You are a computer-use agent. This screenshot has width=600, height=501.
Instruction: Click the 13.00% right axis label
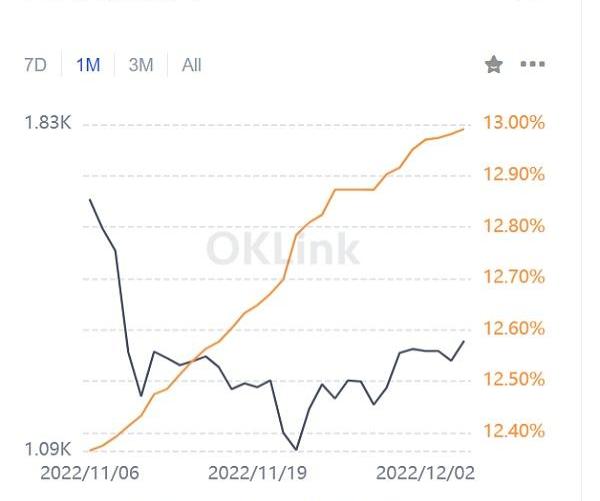514,123
